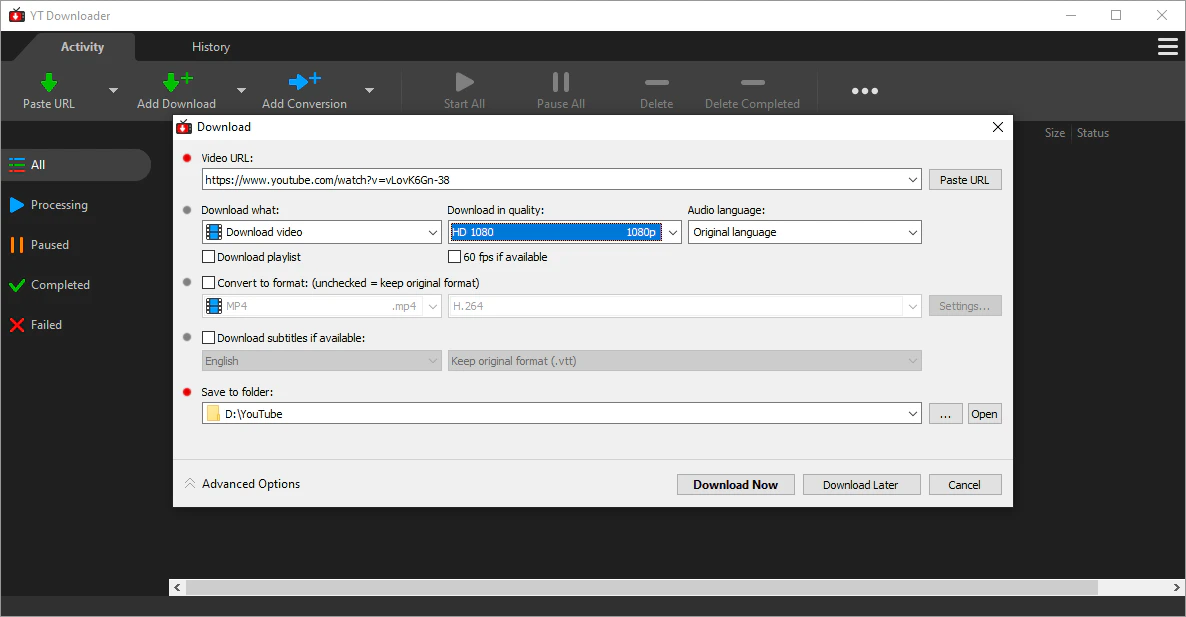Image resolution: width=1186 pixels, height=617 pixels.
Task: Filter by Failed downloads
Action: 46,325
